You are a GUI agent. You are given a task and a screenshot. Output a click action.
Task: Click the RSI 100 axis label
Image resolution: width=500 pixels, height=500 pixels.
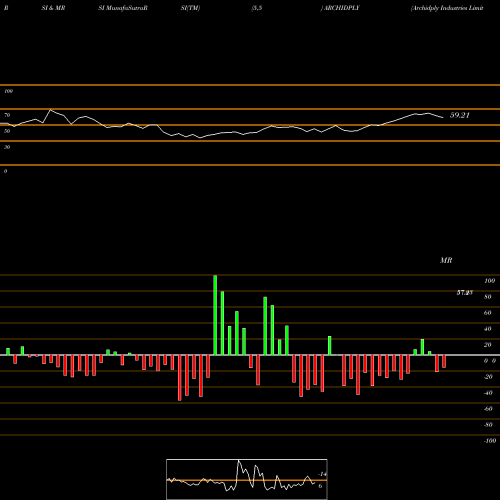pyautogui.click(x=8, y=91)
